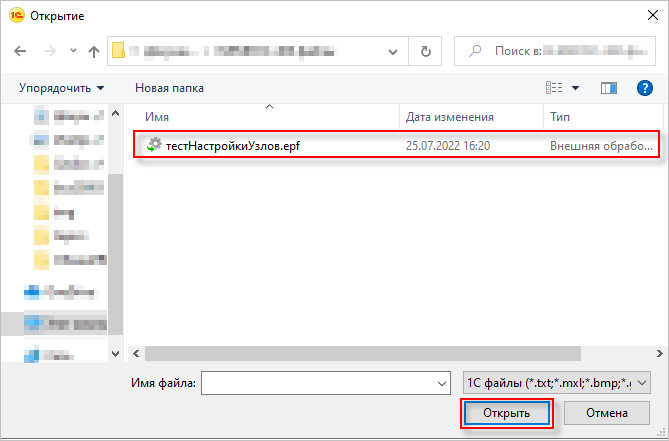Go up one folder level
669x441 pixels.
[94, 51]
